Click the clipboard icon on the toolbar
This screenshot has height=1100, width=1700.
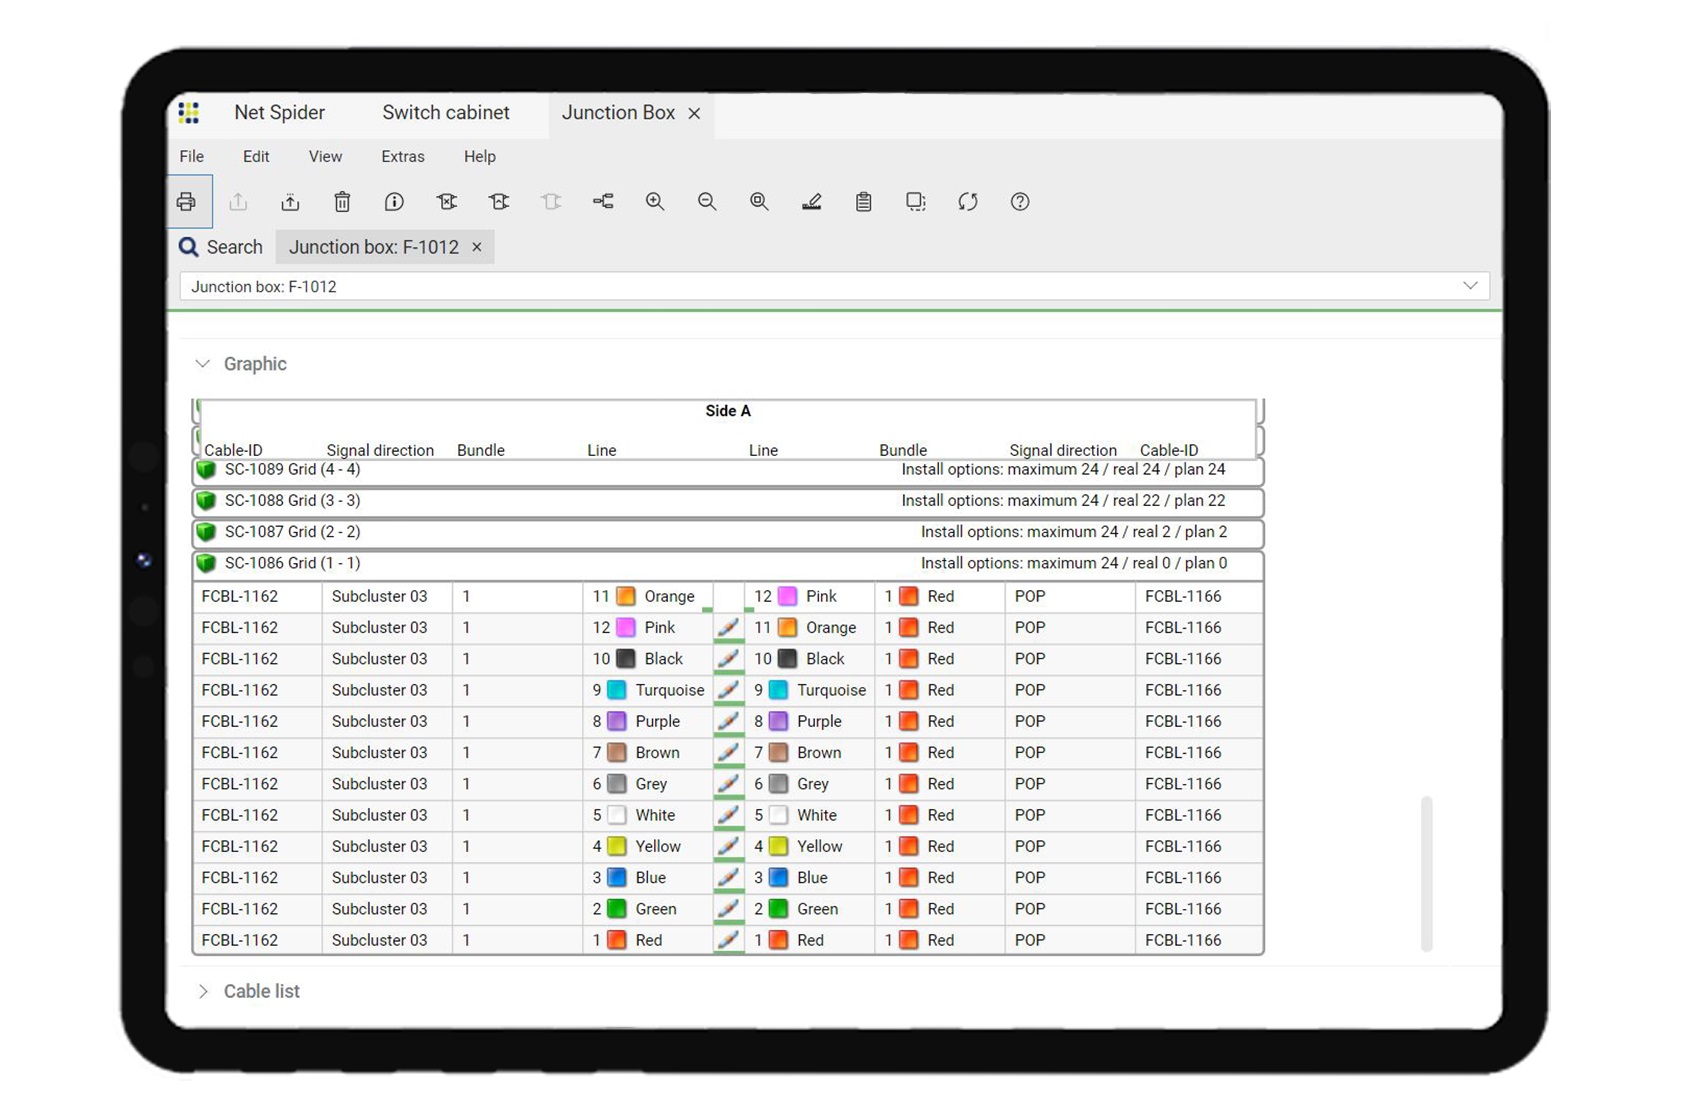[x=863, y=201]
